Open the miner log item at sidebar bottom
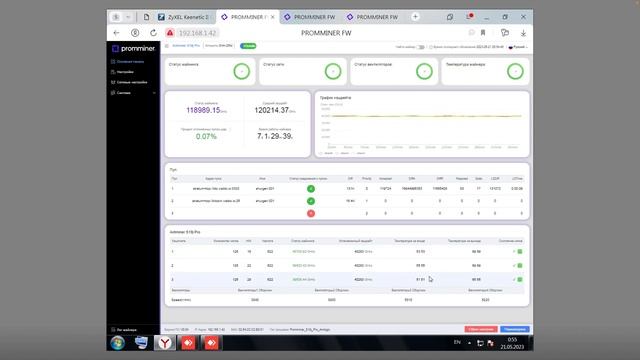 coord(124,330)
